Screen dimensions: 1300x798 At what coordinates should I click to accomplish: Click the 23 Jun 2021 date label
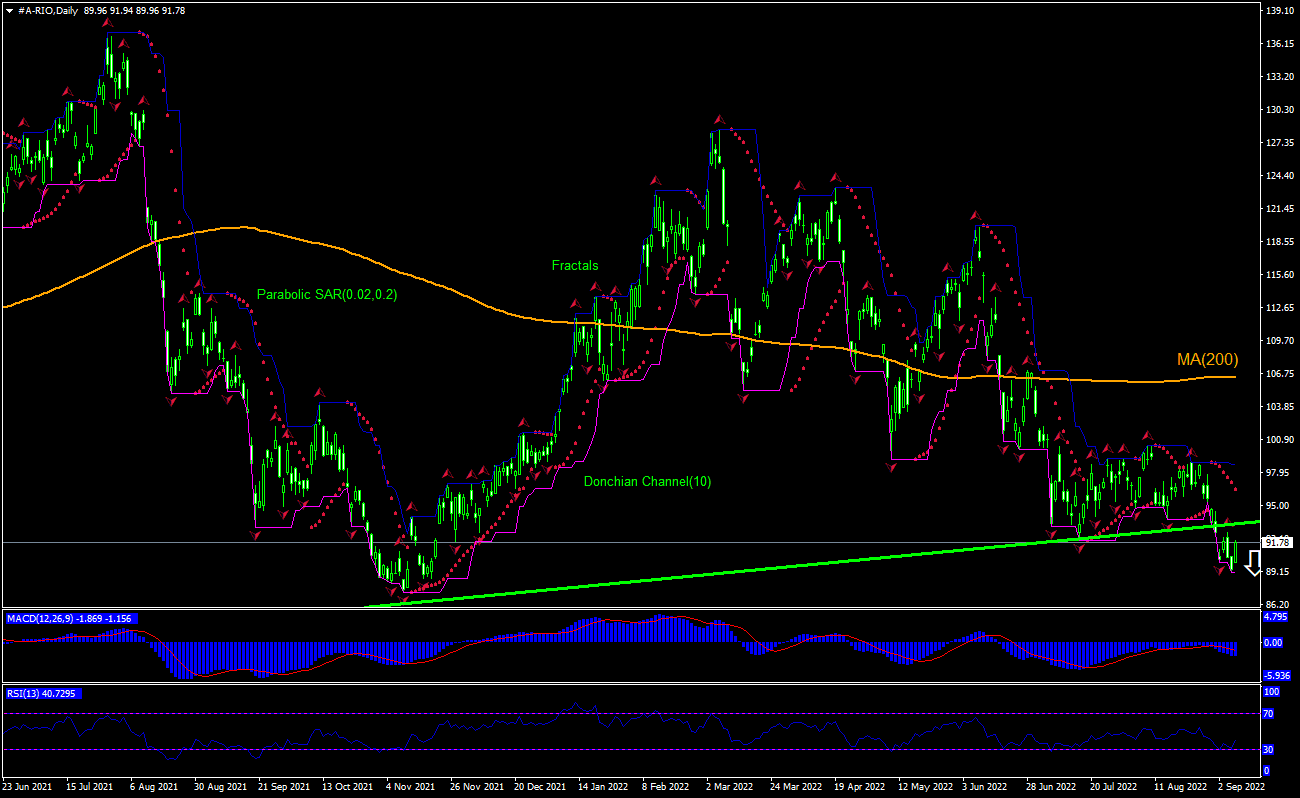point(30,787)
